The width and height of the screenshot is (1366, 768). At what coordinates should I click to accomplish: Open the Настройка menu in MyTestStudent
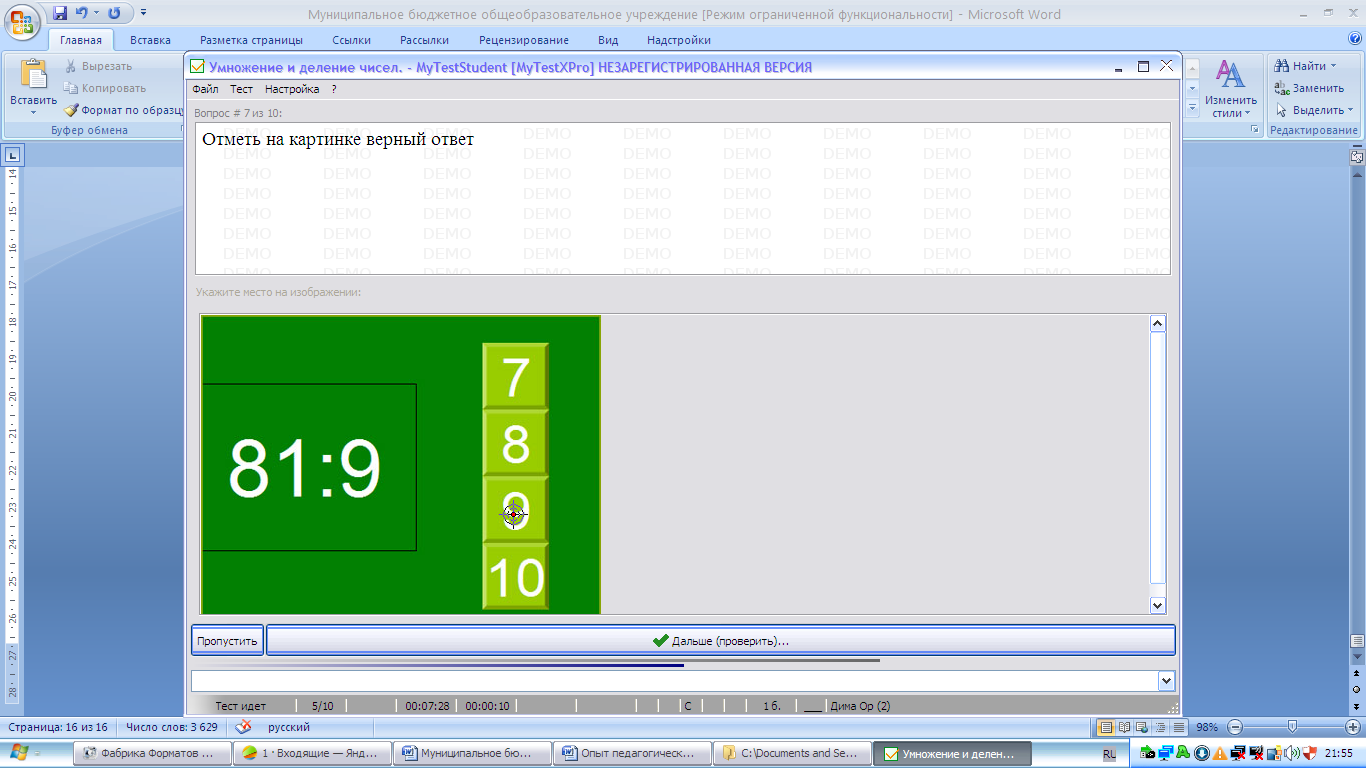click(x=292, y=89)
